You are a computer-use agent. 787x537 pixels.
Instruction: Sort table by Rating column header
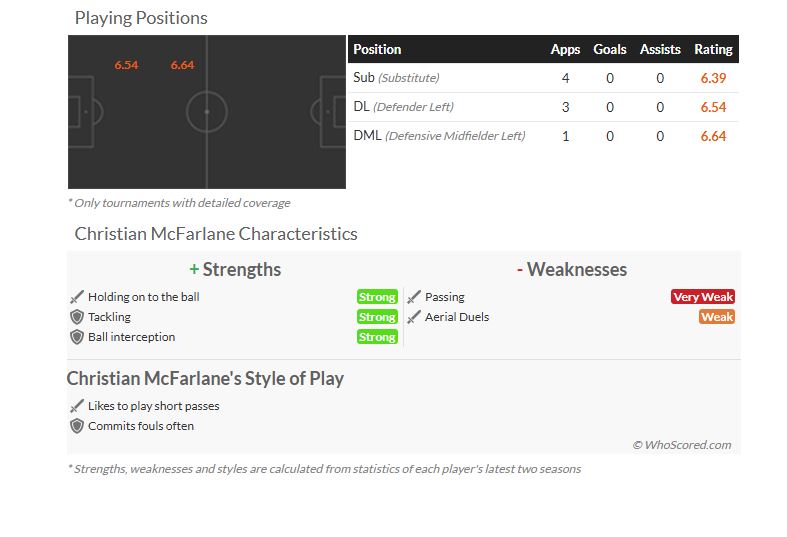coord(713,49)
